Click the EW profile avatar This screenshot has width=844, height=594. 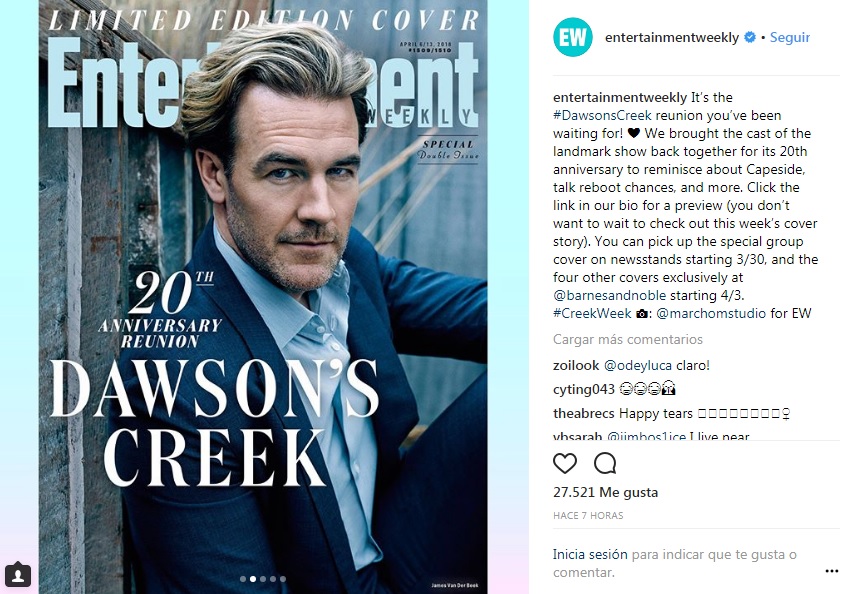click(573, 37)
